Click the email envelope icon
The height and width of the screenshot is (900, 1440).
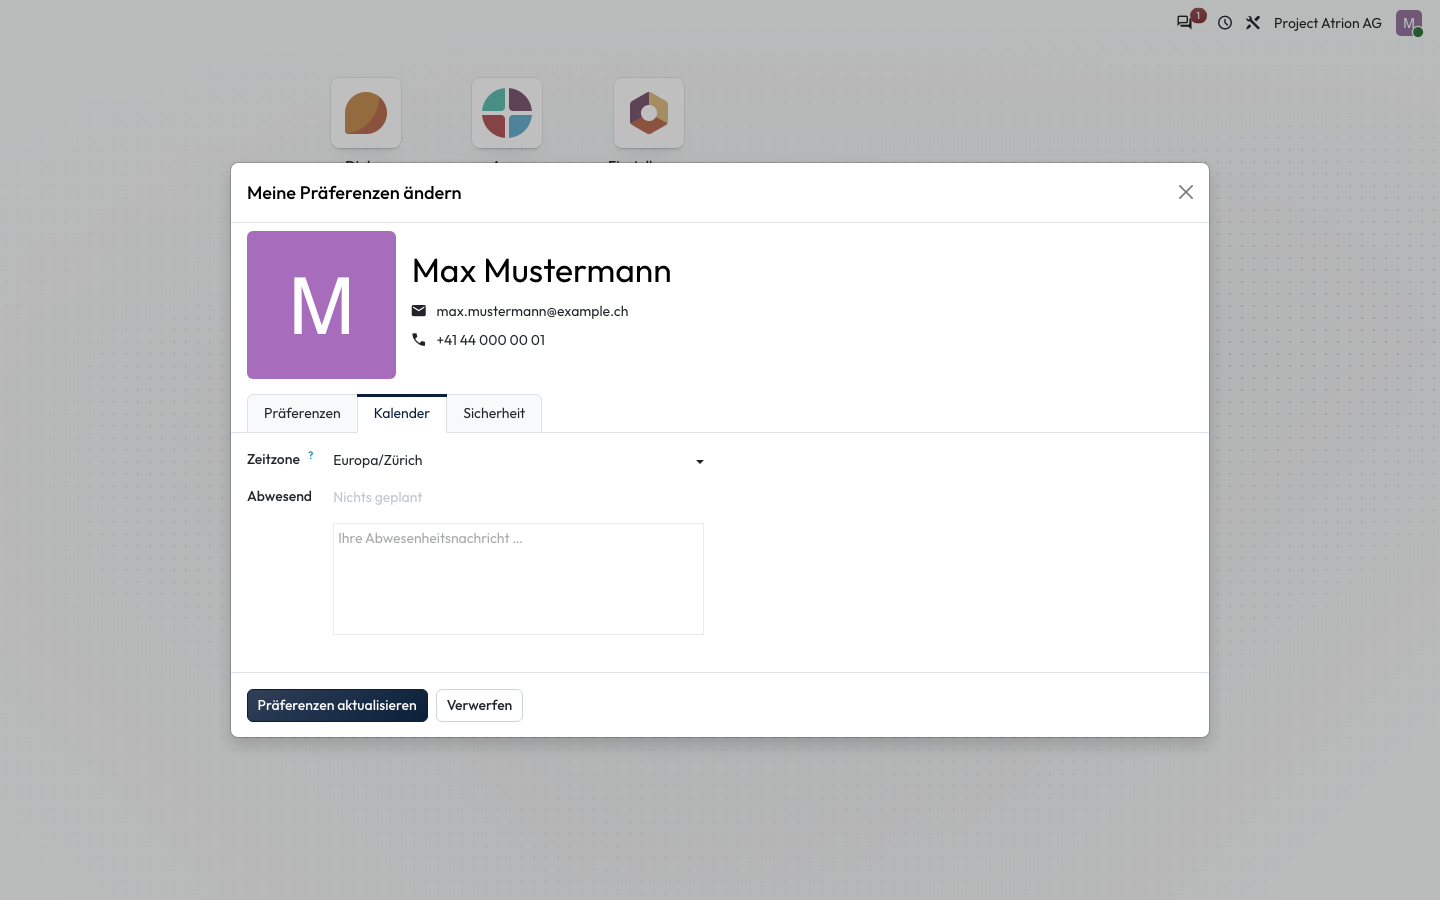click(x=419, y=311)
